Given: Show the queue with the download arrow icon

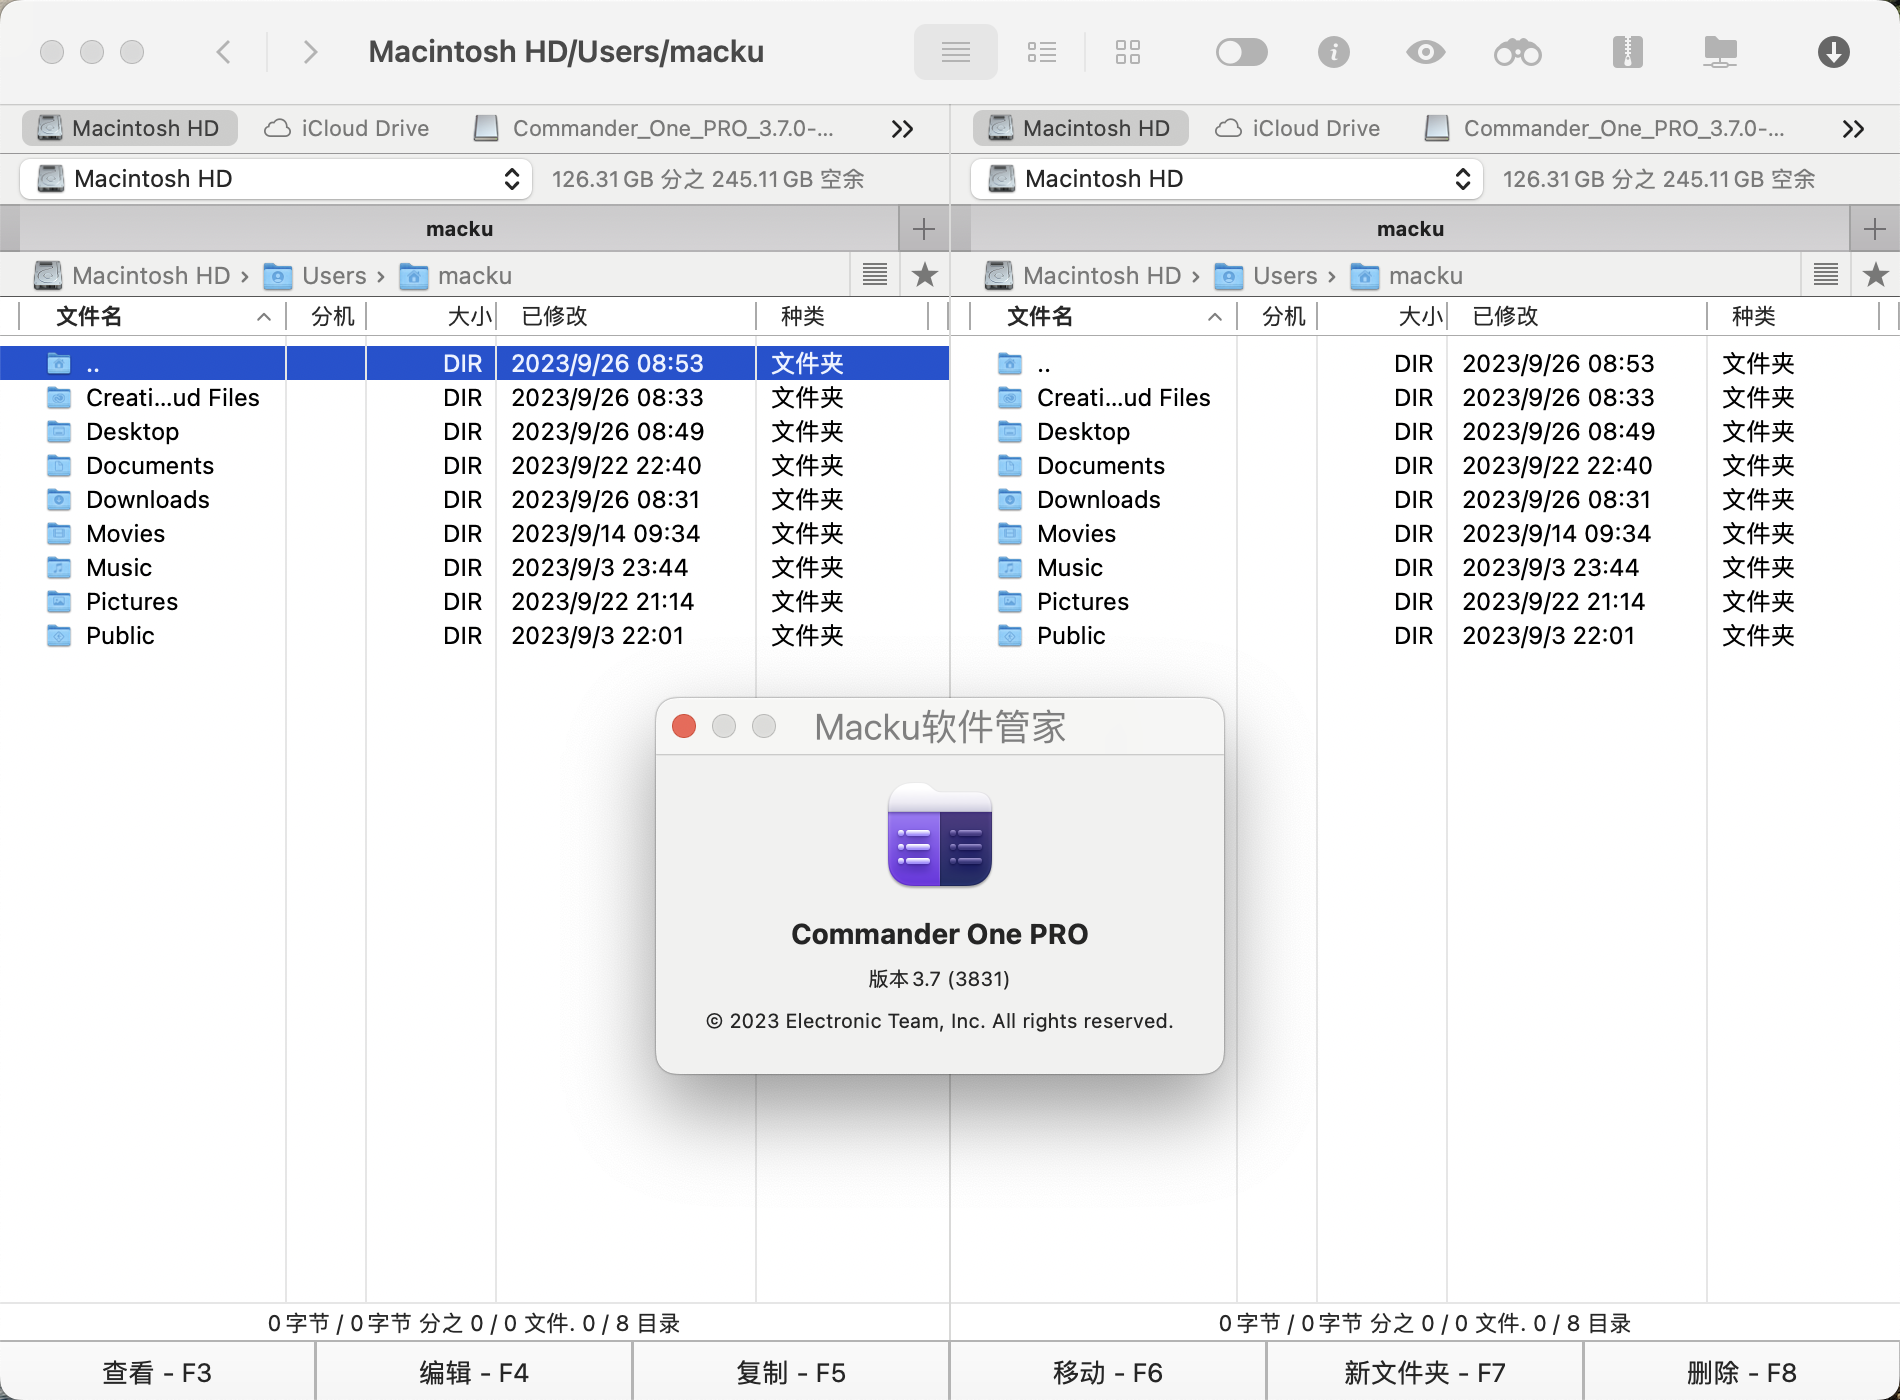Looking at the screenshot, I should click(1834, 52).
